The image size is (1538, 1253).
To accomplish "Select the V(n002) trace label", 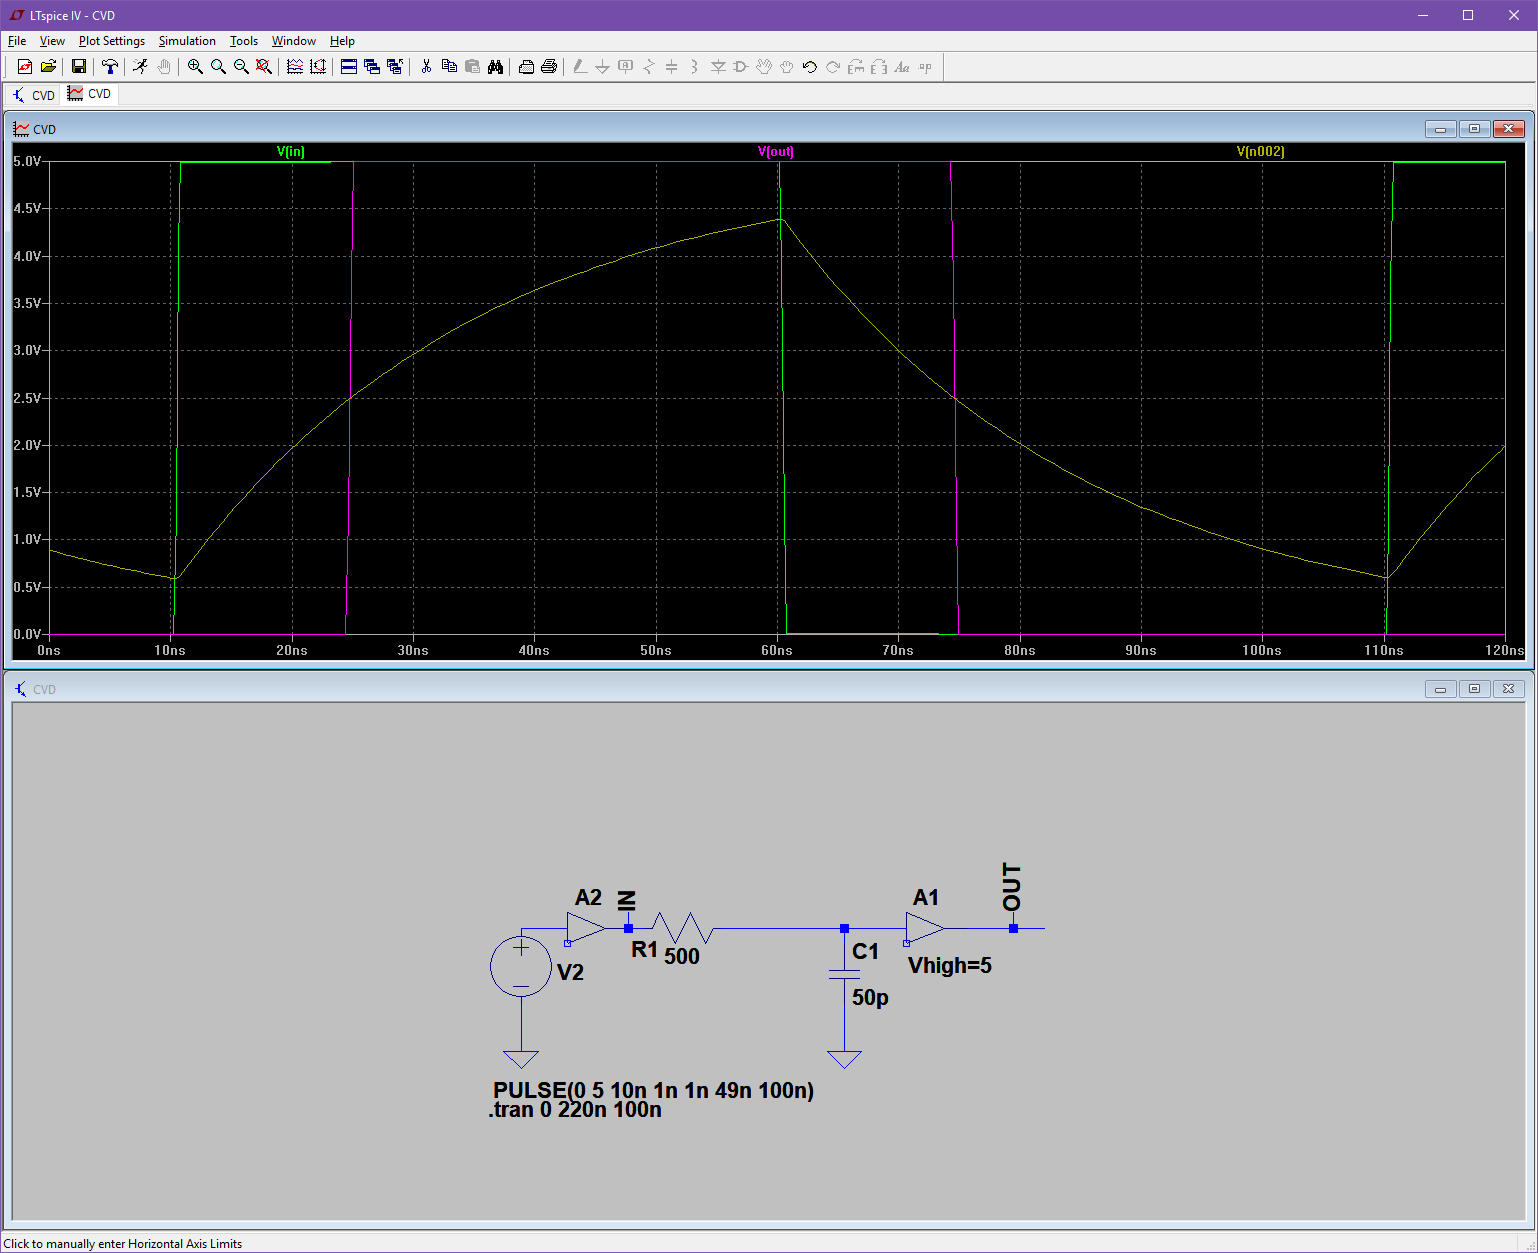I will click(1260, 152).
